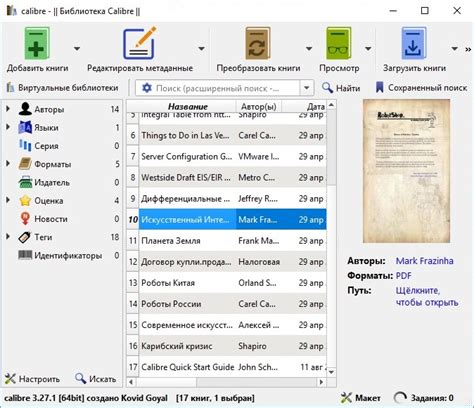
Task: Open the Mark Frazinha author link
Action: pos(424,261)
